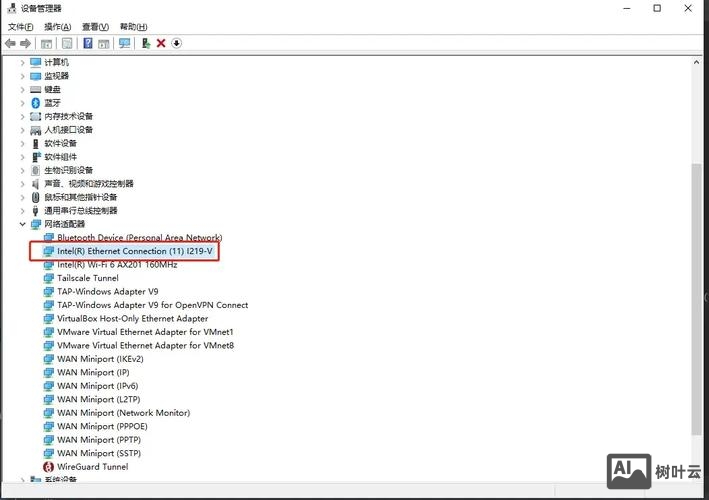Expand the 计算机 tree node
This screenshot has width=709, height=500.
(x=22, y=62)
